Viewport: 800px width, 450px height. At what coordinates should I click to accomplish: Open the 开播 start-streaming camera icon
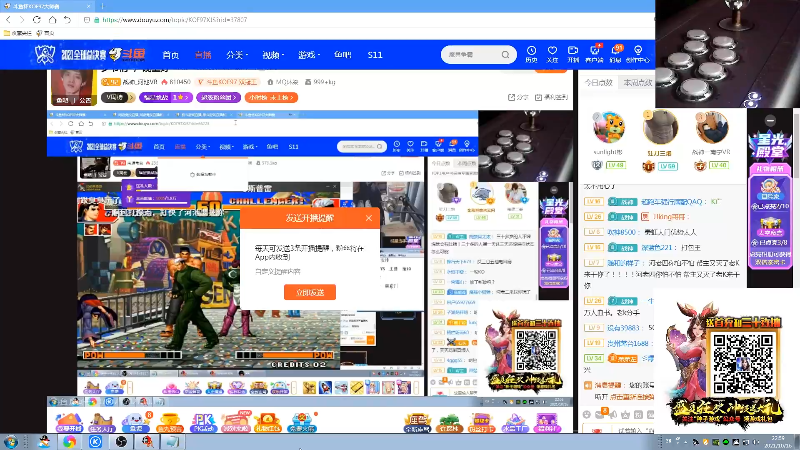pos(573,54)
